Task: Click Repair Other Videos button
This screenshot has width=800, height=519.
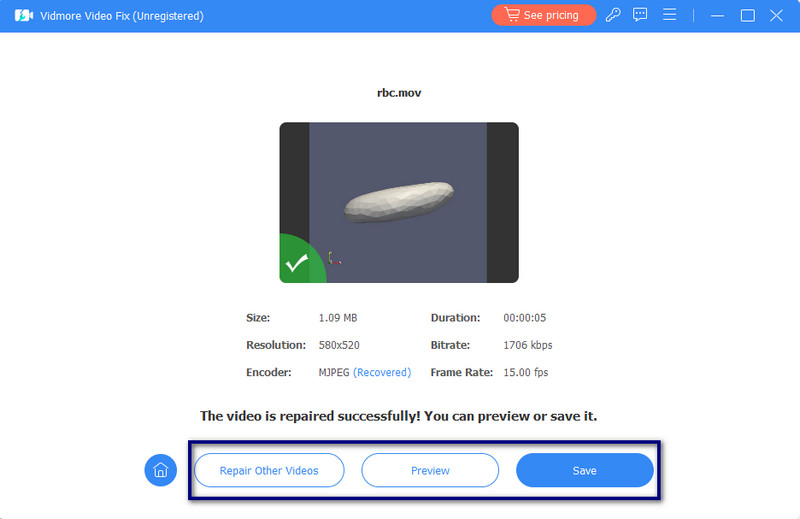Action: [269, 470]
